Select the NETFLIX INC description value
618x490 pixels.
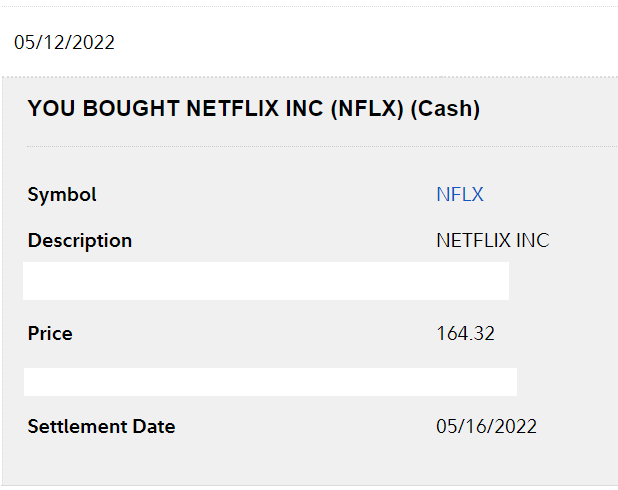[x=492, y=241]
